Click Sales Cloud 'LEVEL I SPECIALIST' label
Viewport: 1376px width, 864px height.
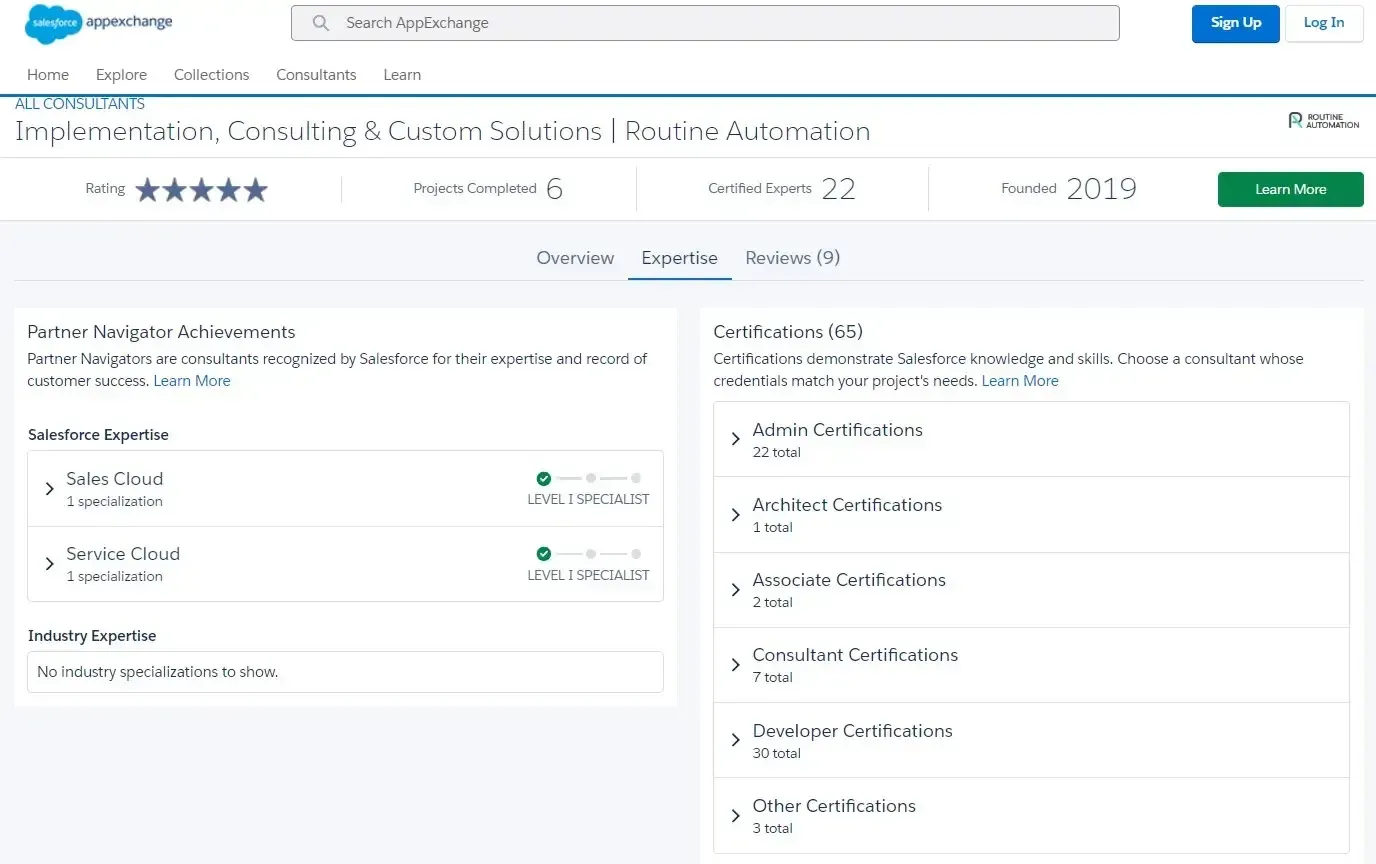coord(588,499)
